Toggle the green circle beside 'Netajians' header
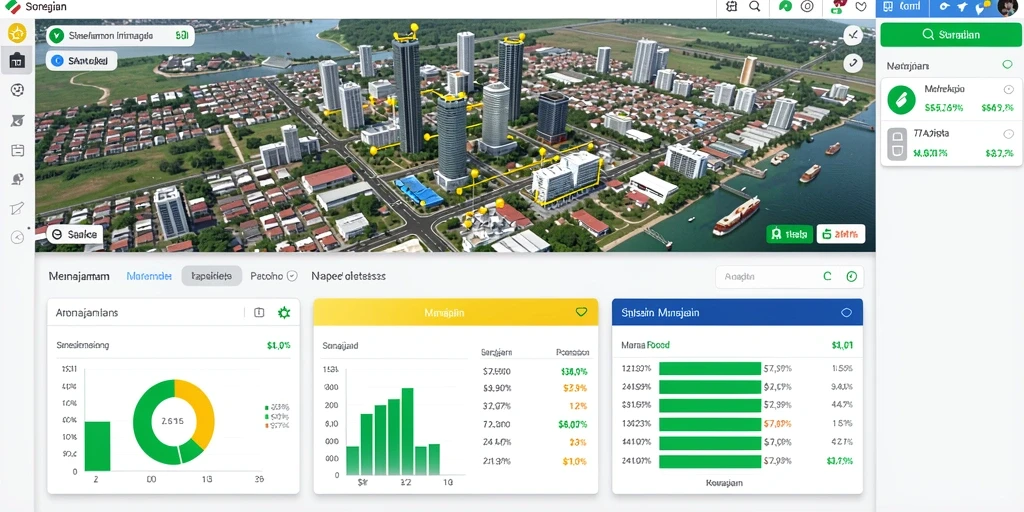 click(1007, 65)
